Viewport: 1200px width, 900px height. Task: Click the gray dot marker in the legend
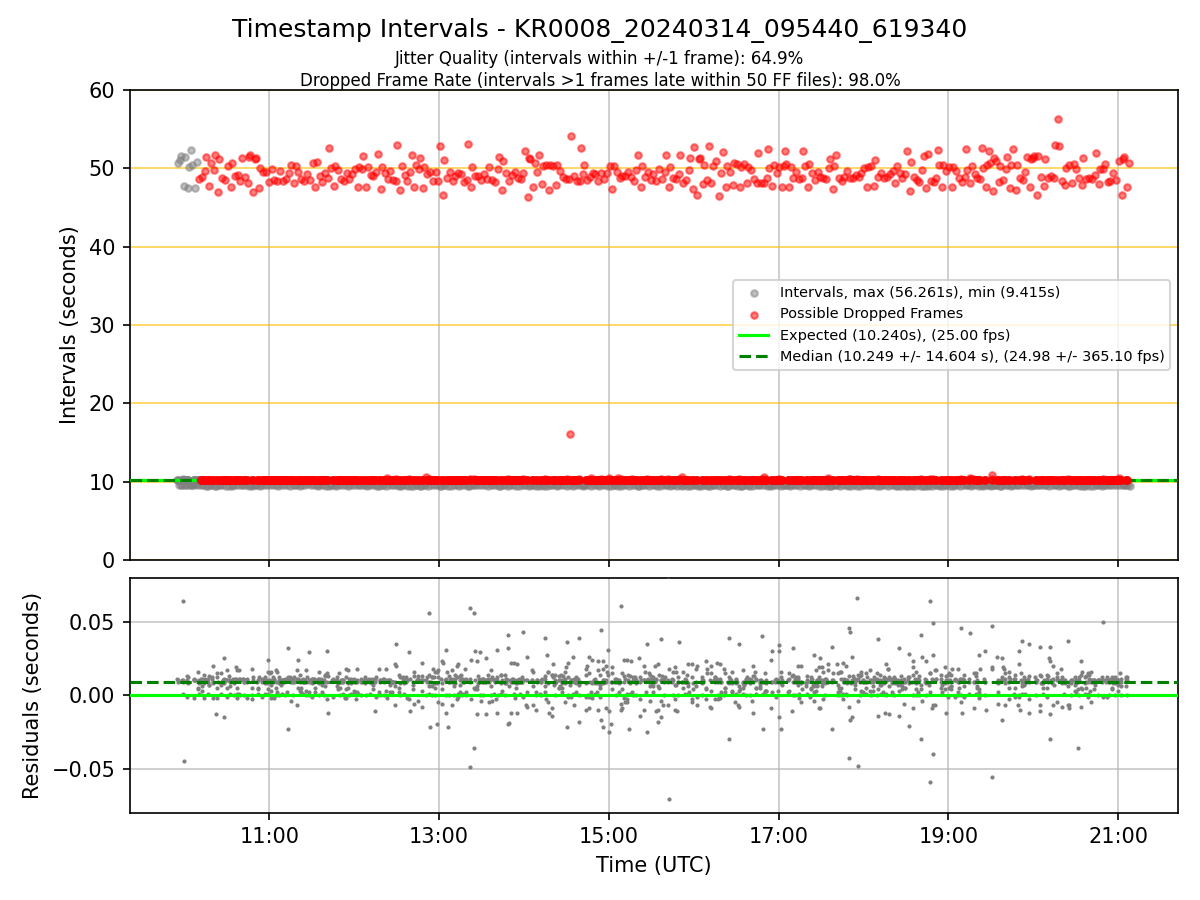755,293
